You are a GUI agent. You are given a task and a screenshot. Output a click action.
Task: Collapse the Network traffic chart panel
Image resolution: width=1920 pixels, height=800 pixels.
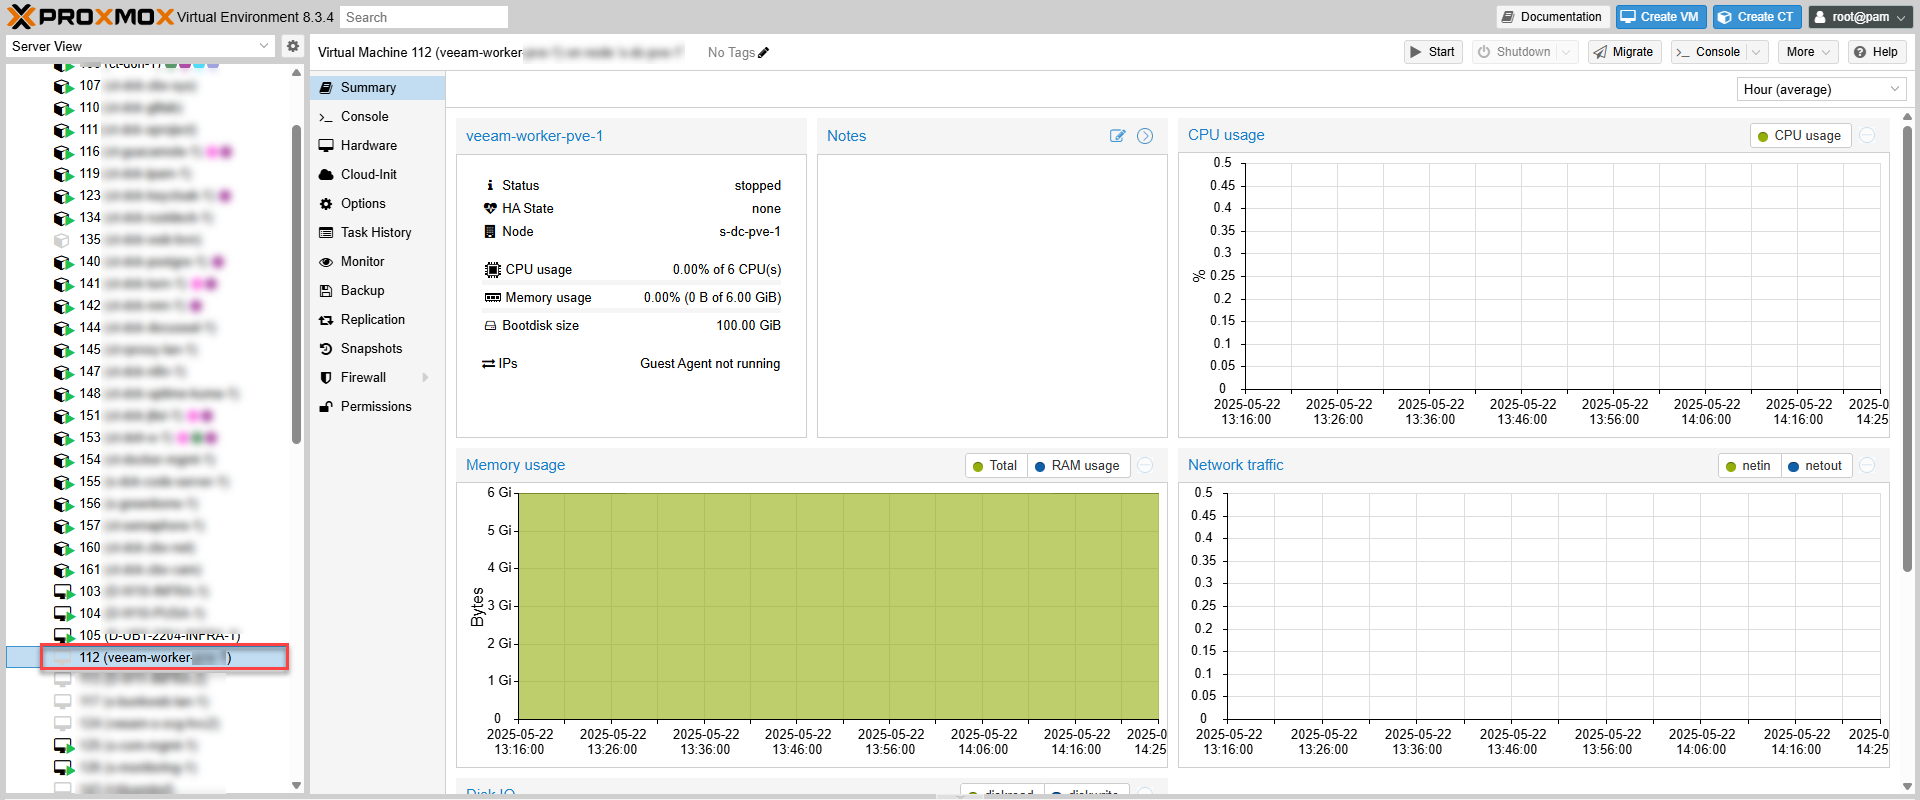click(x=1867, y=465)
